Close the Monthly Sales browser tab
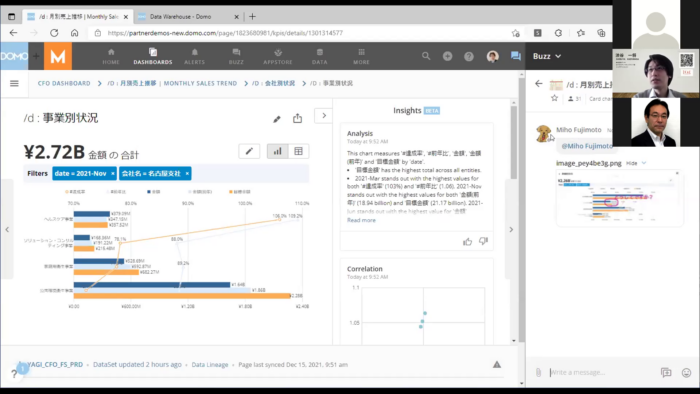Screen dimensions: 700x394 [126, 17]
